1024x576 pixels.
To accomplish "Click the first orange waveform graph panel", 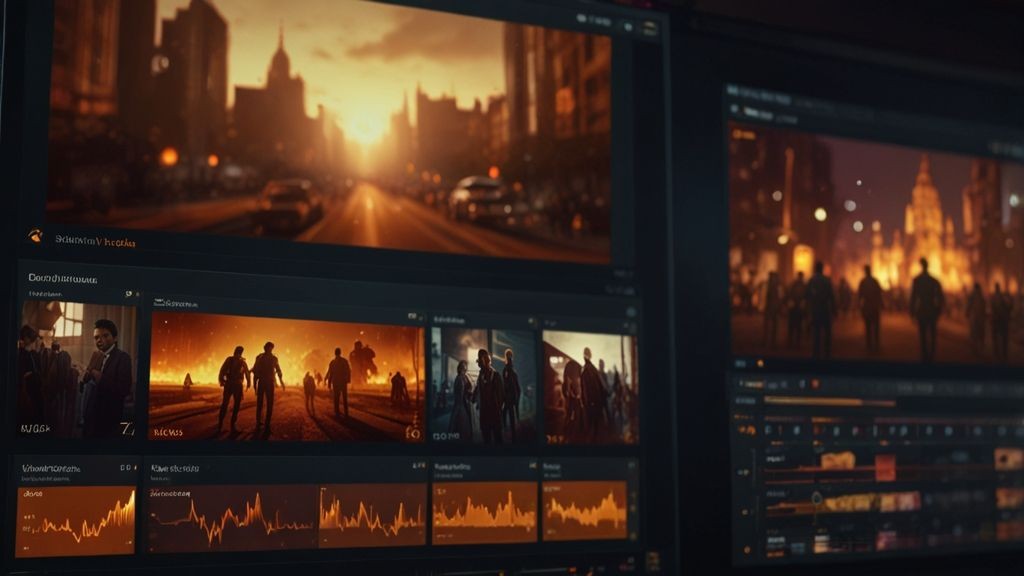I will pos(75,520).
